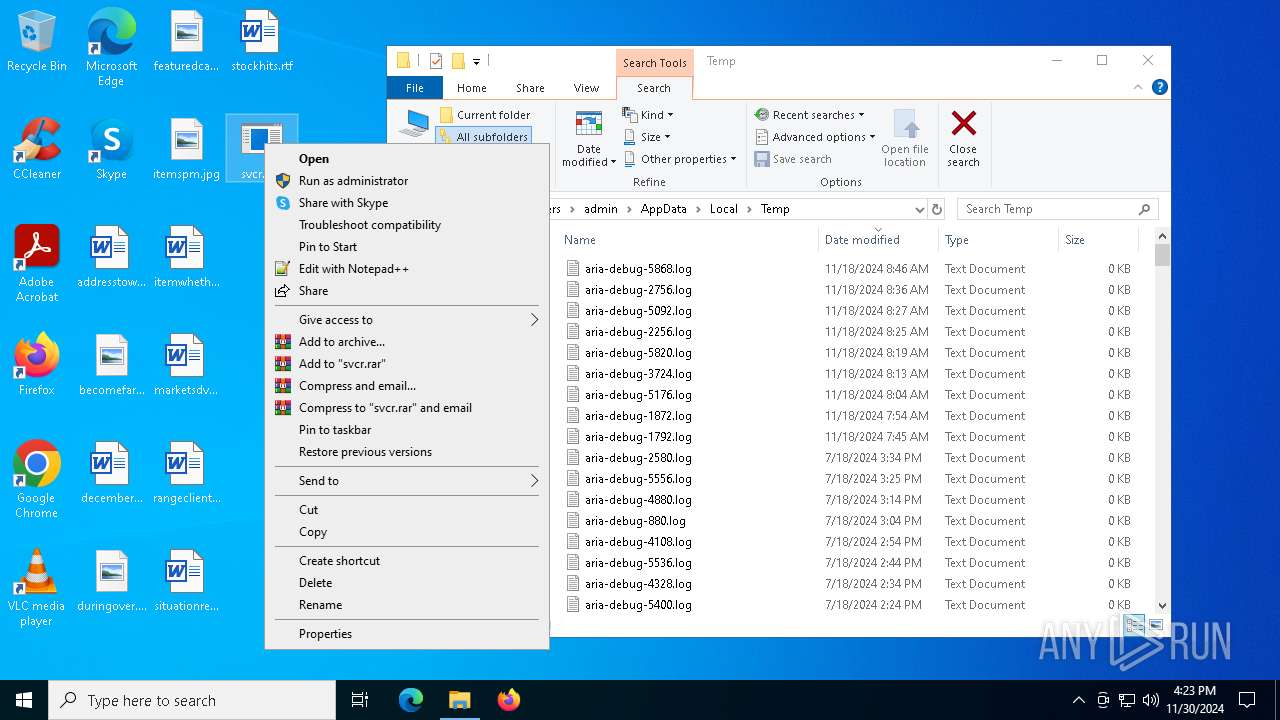Click the taskbar search box
Image resolution: width=1280 pixels, height=720 pixels.
[192, 700]
